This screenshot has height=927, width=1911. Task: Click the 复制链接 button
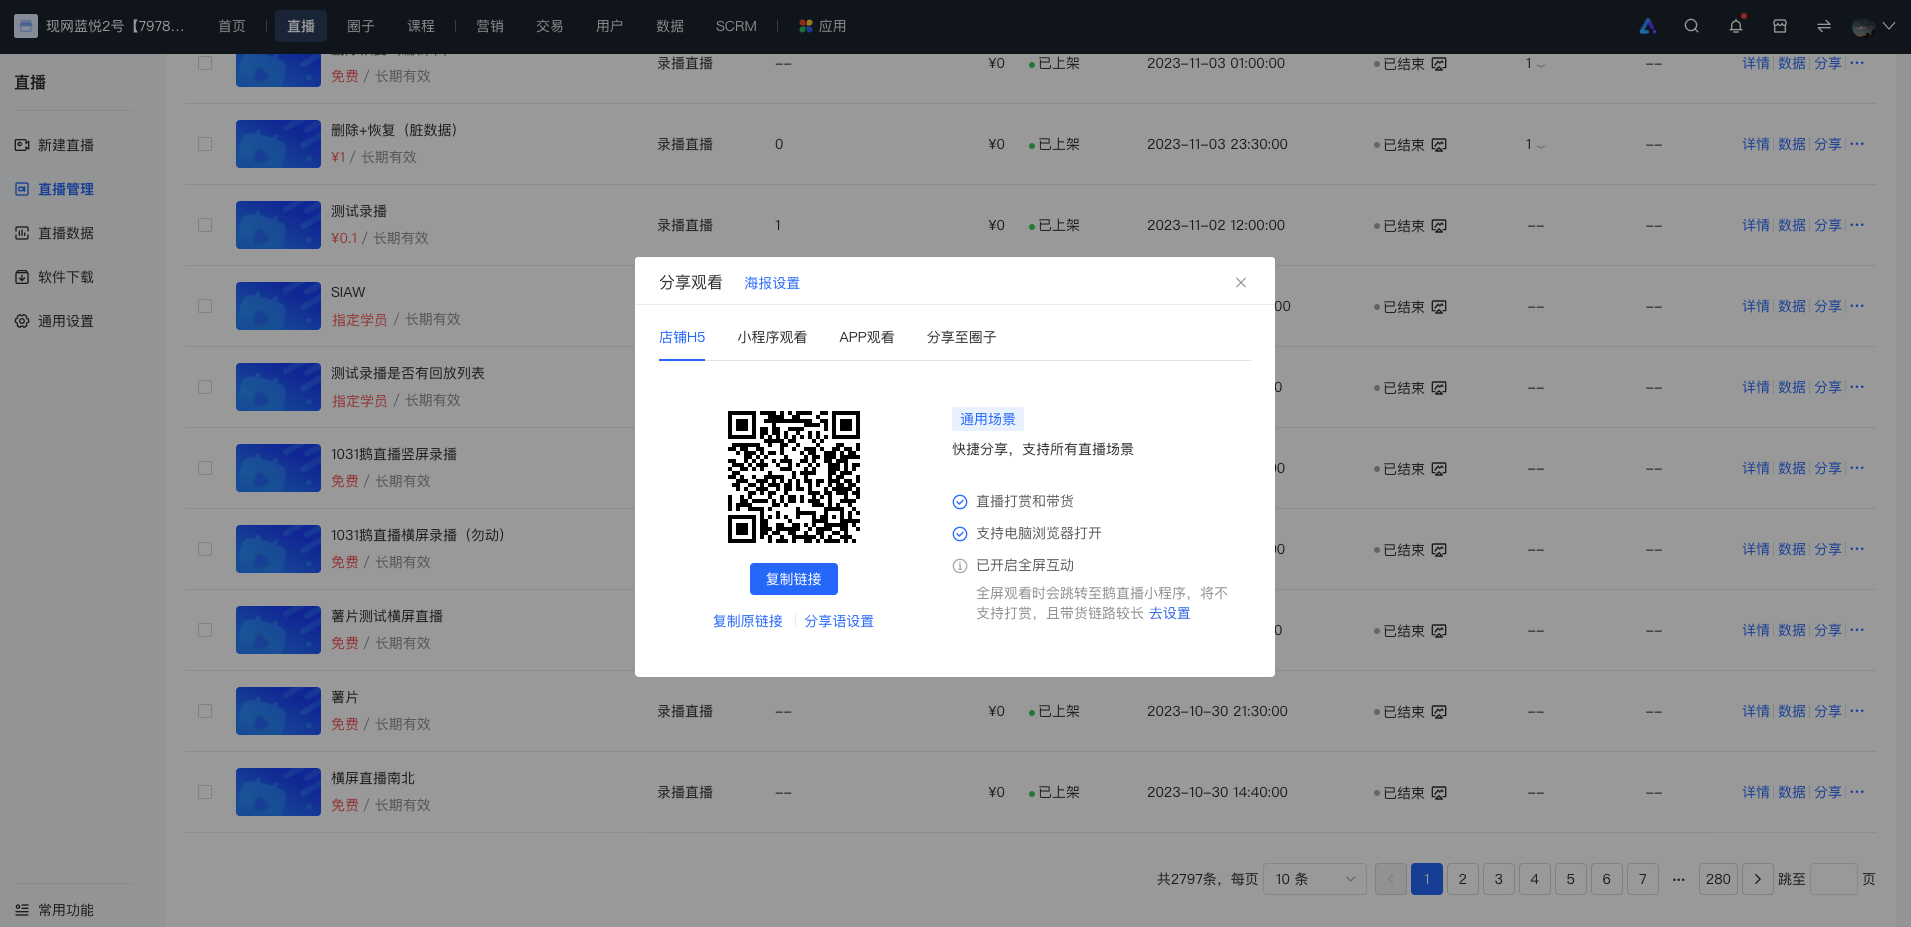click(x=794, y=579)
